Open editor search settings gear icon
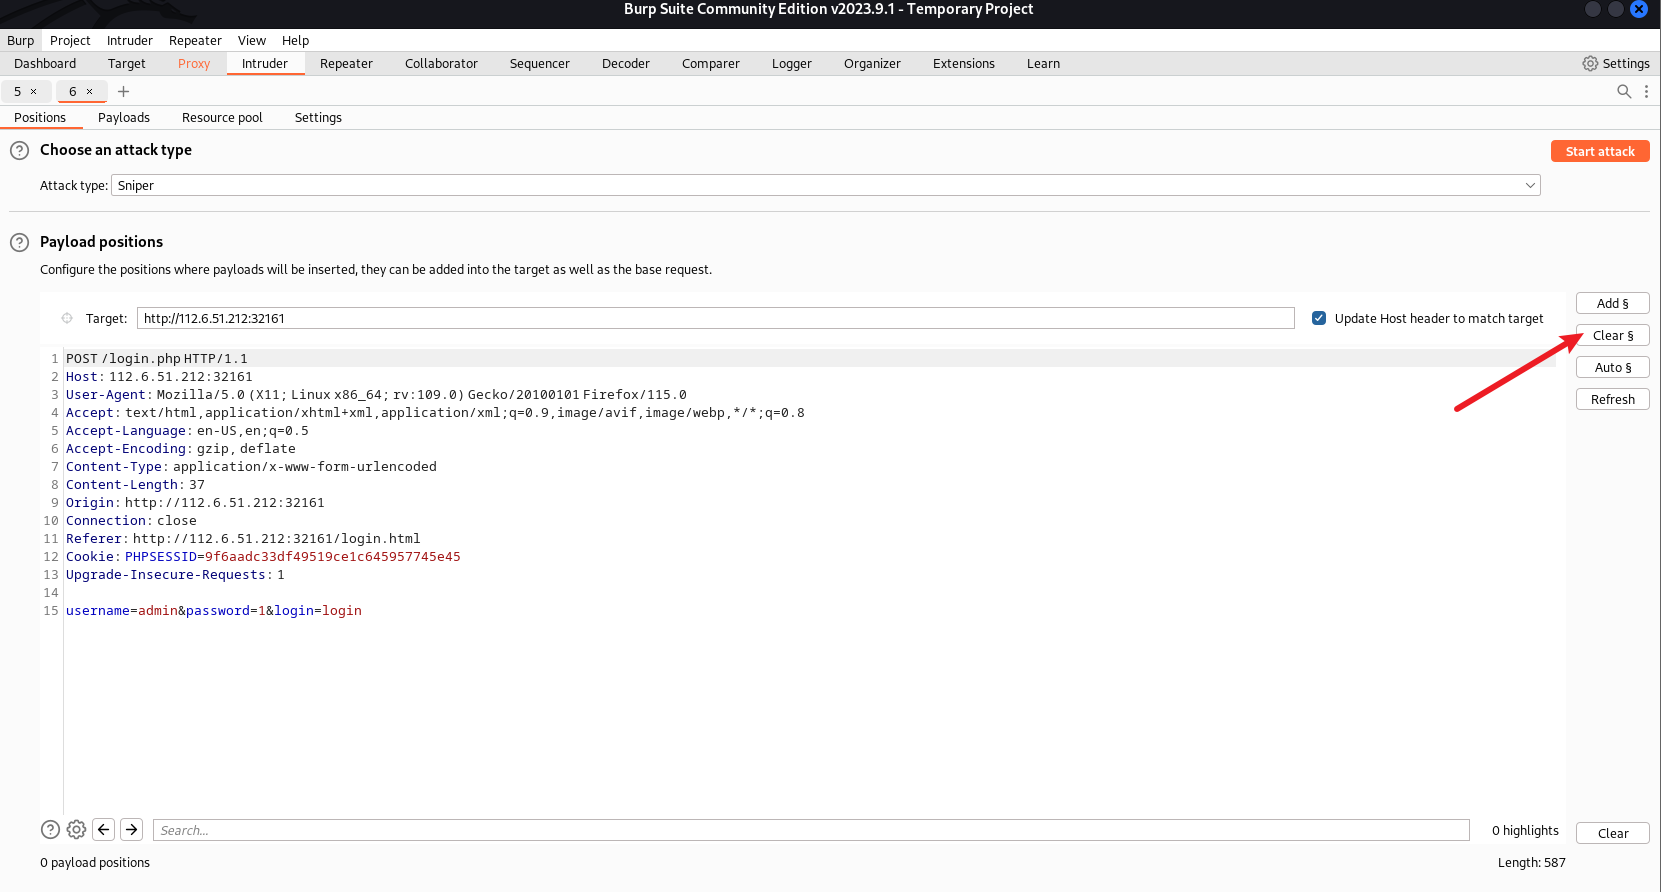Image resolution: width=1661 pixels, height=892 pixels. [76, 829]
